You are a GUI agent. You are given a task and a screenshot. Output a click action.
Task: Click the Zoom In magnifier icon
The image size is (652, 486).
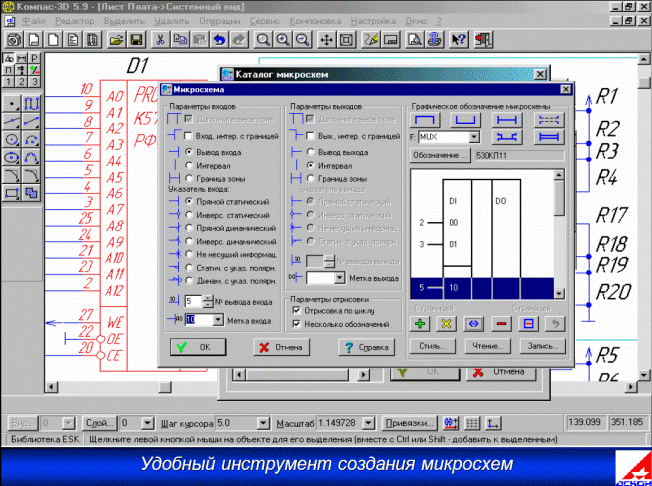pos(284,40)
